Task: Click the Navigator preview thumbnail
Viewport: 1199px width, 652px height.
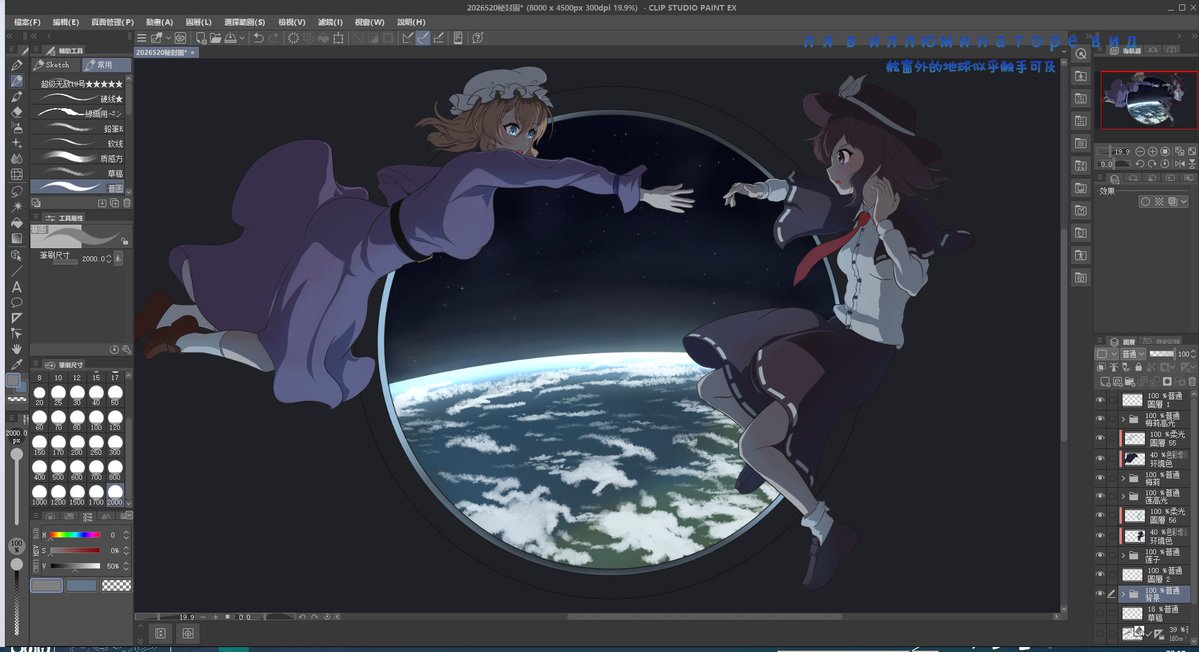Action: (x=1149, y=99)
